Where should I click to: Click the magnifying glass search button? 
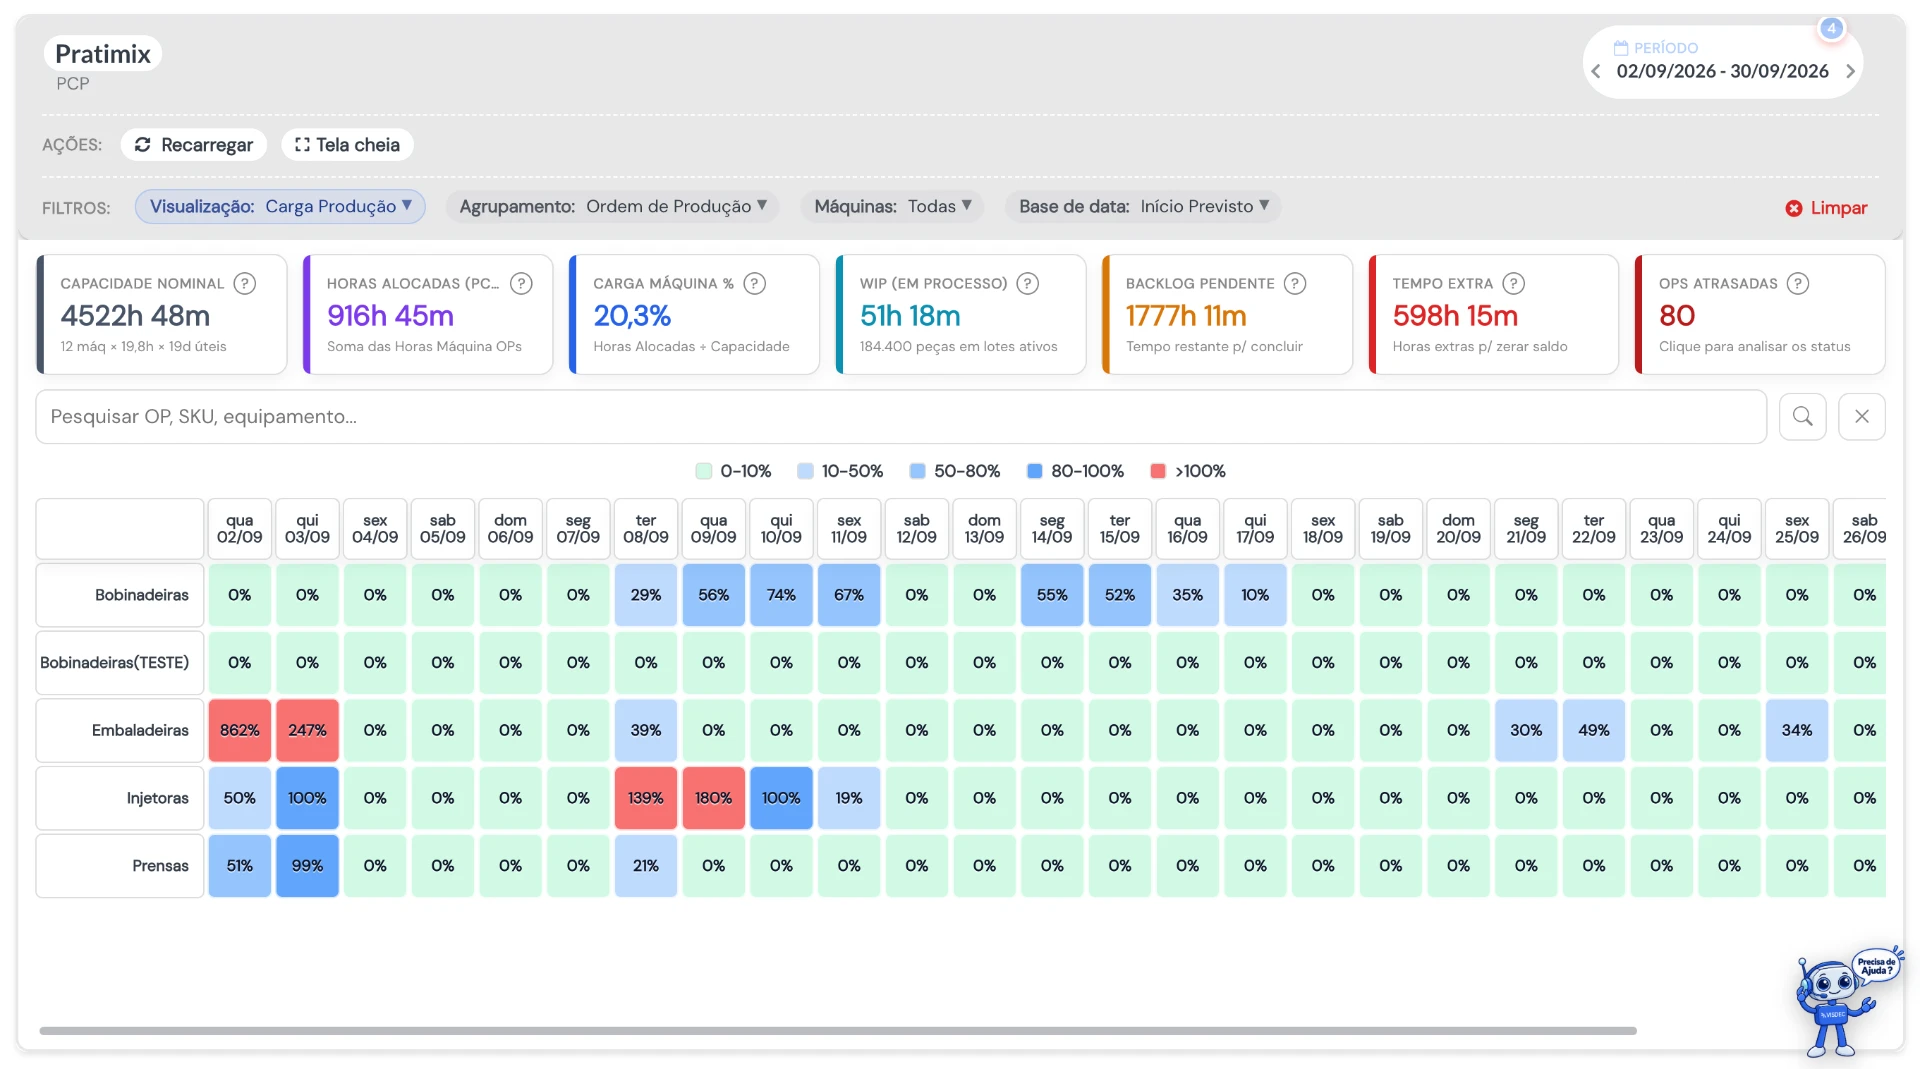click(1803, 417)
